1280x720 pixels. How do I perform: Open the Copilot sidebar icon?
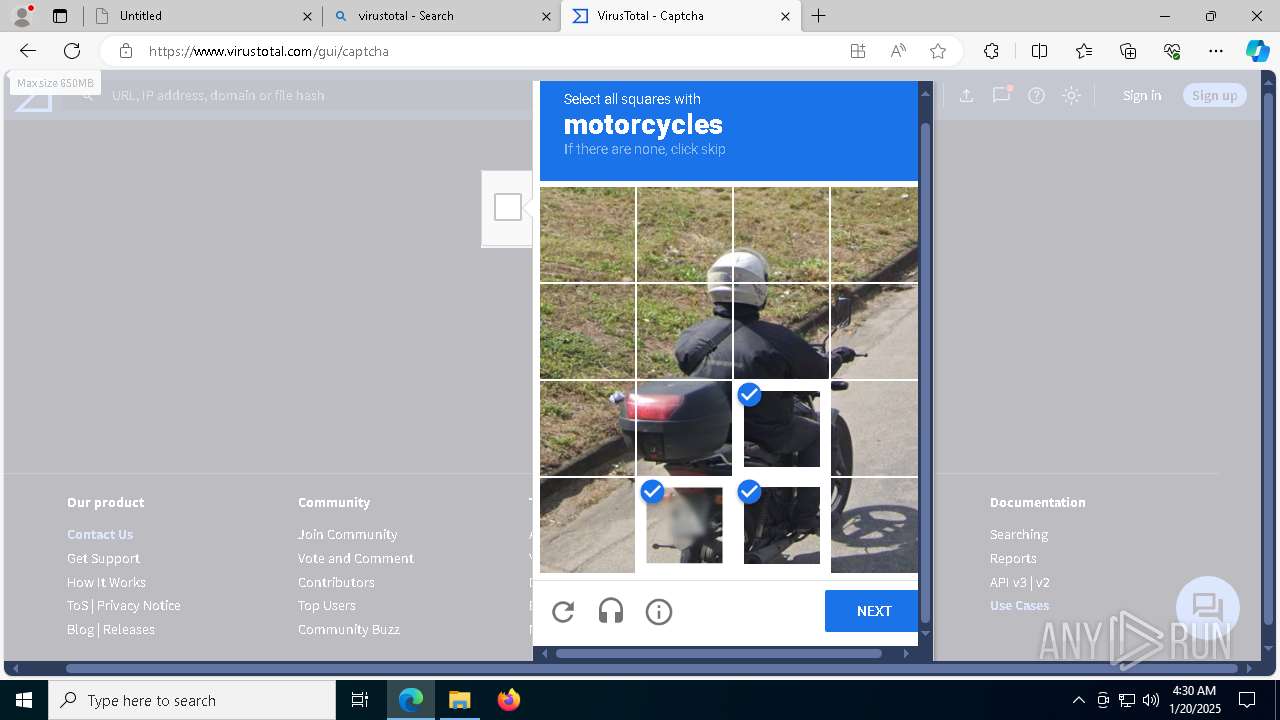[x=1257, y=51]
